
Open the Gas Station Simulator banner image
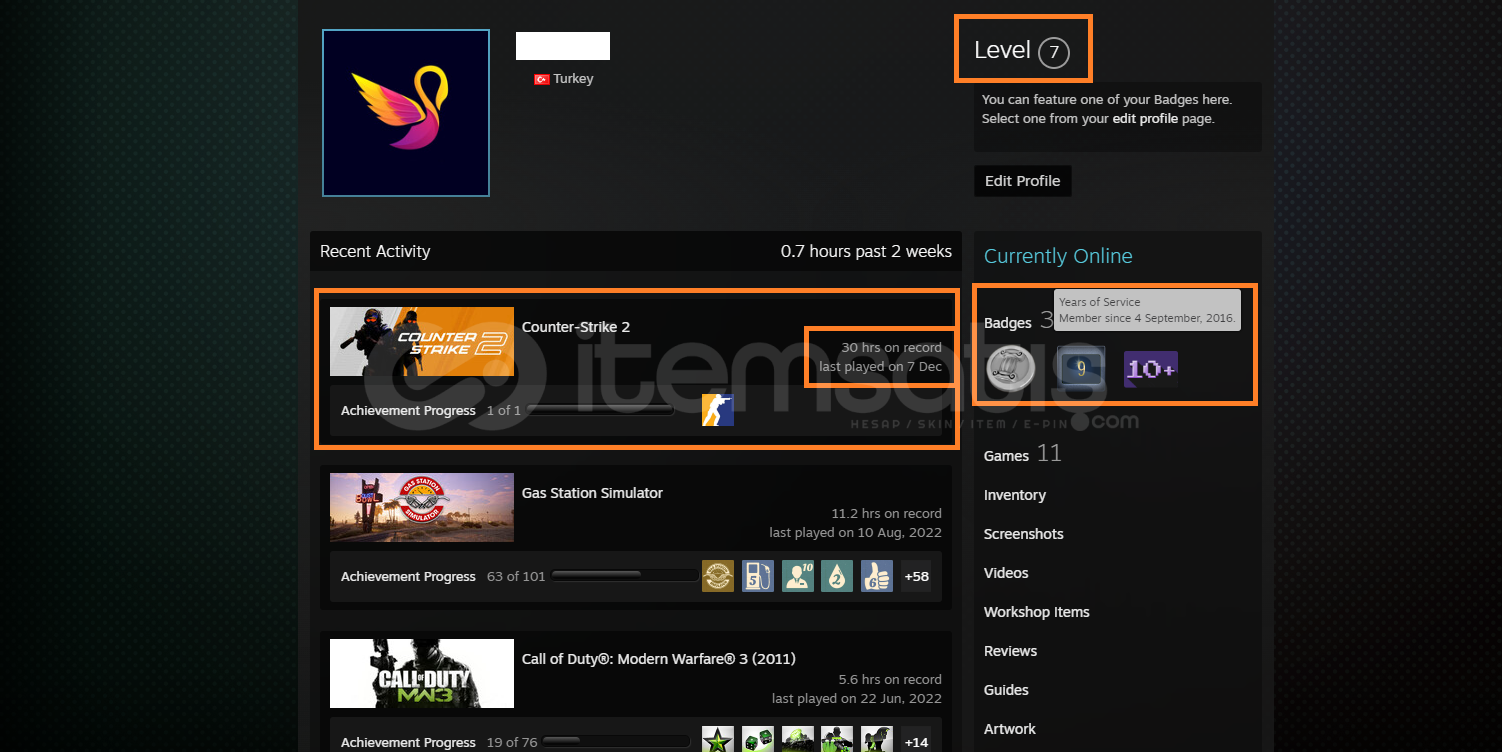(422, 507)
